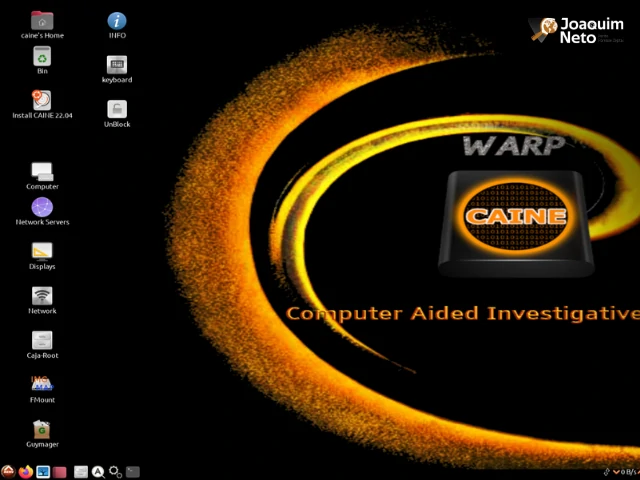Launch Firefox from the taskbar

[26, 472]
